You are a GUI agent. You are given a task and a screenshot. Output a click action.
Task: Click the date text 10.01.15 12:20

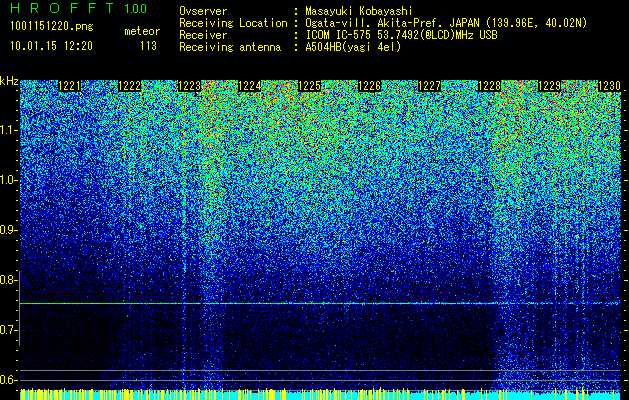click(51, 46)
